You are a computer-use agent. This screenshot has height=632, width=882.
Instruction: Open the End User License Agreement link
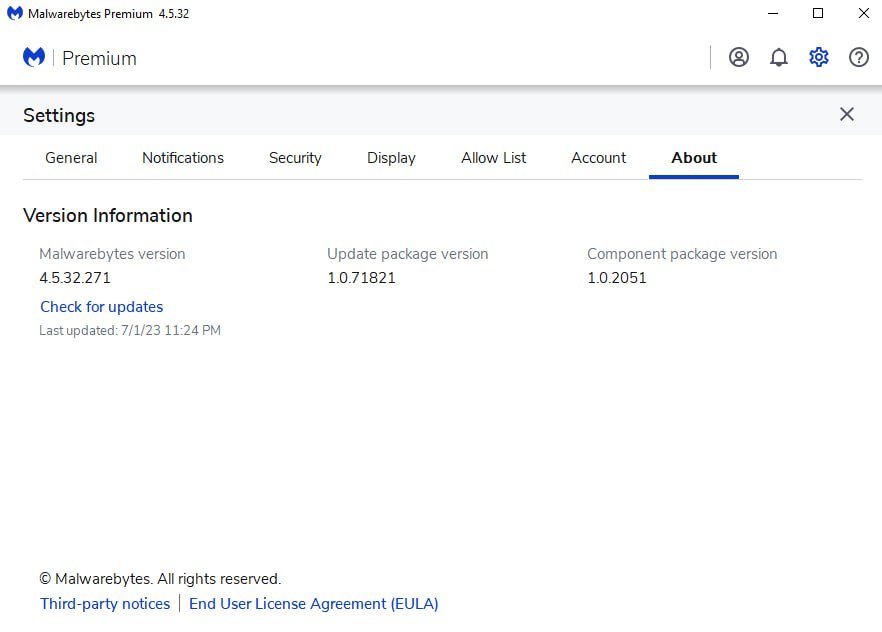[313, 604]
